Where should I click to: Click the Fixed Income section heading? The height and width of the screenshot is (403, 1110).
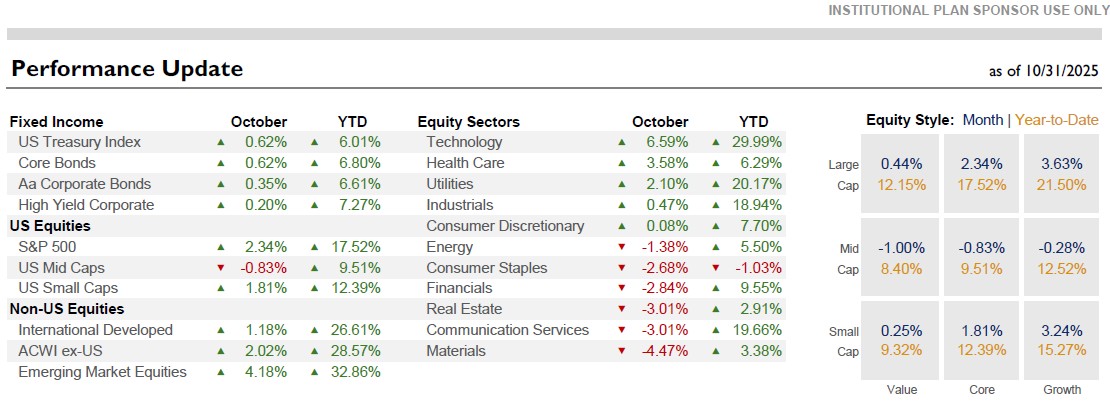[56, 122]
